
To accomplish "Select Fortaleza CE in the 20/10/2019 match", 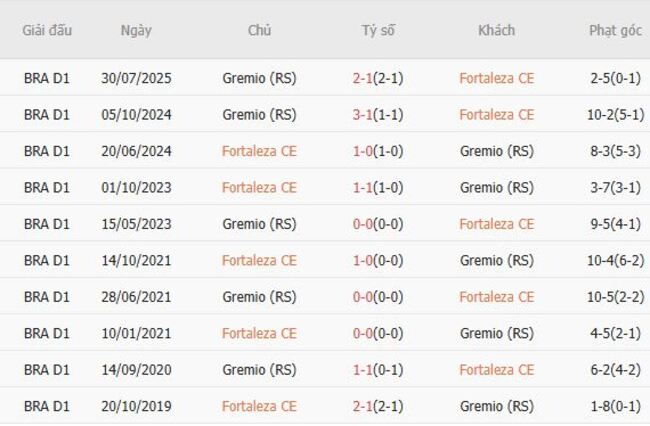I will 259,406.
